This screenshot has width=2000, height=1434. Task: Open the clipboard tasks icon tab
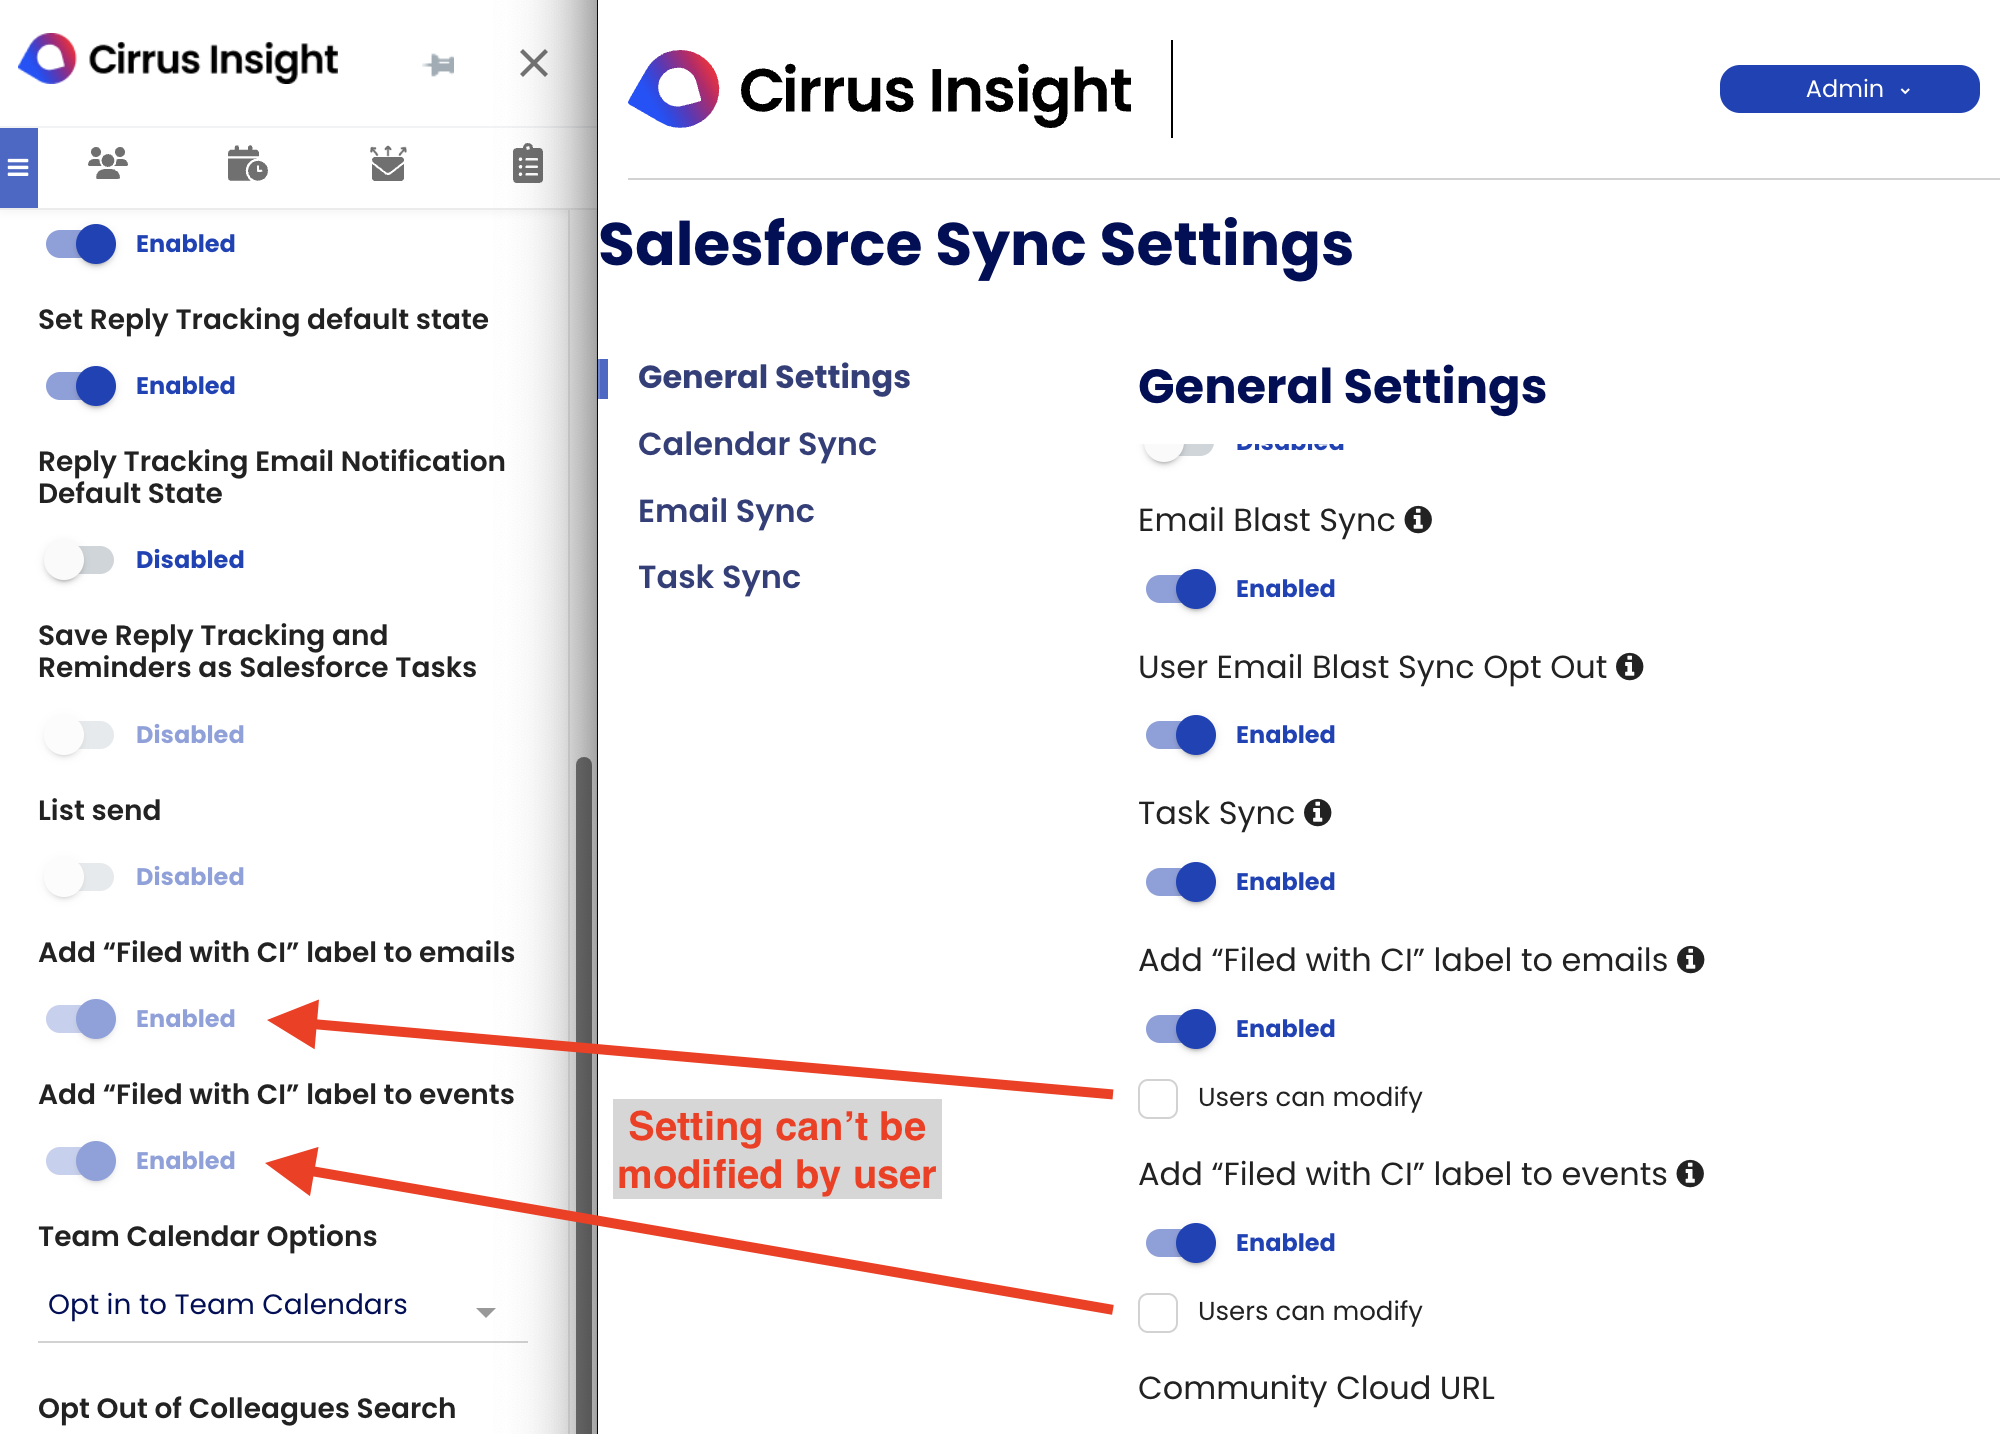[x=528, y=164]
